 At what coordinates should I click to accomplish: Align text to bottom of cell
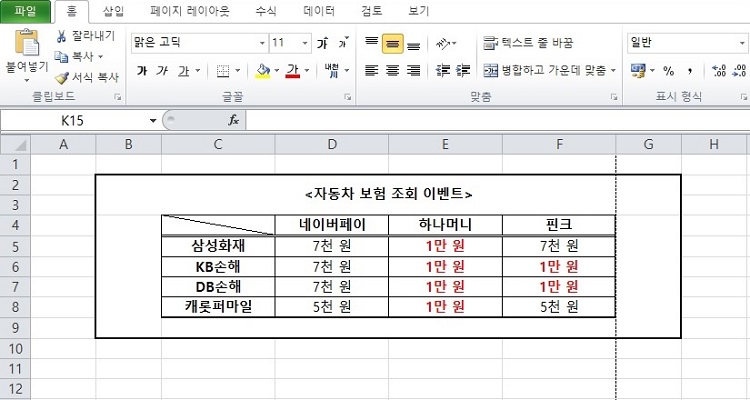[413, 44]
